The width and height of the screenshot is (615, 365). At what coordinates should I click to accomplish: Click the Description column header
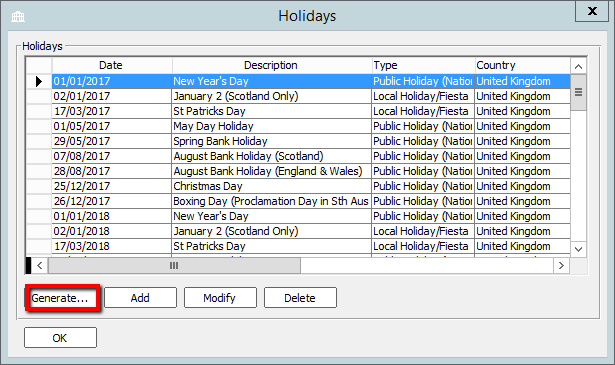pyautogui.click(x=272, y=65)
